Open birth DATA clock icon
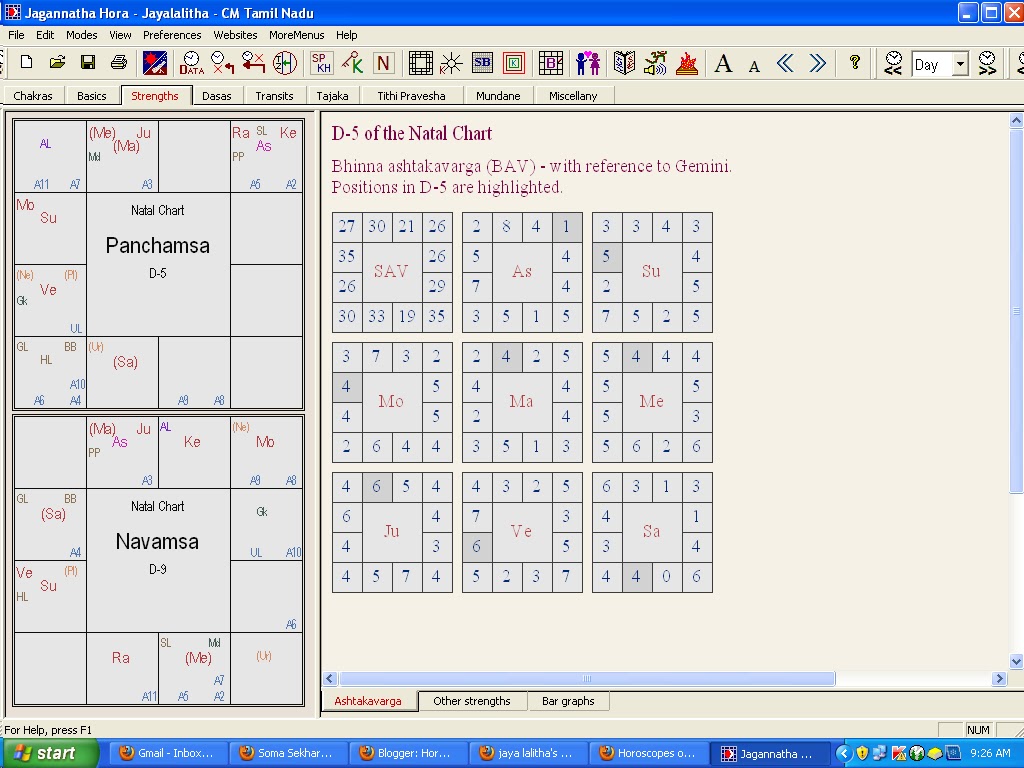 point(191,63)
